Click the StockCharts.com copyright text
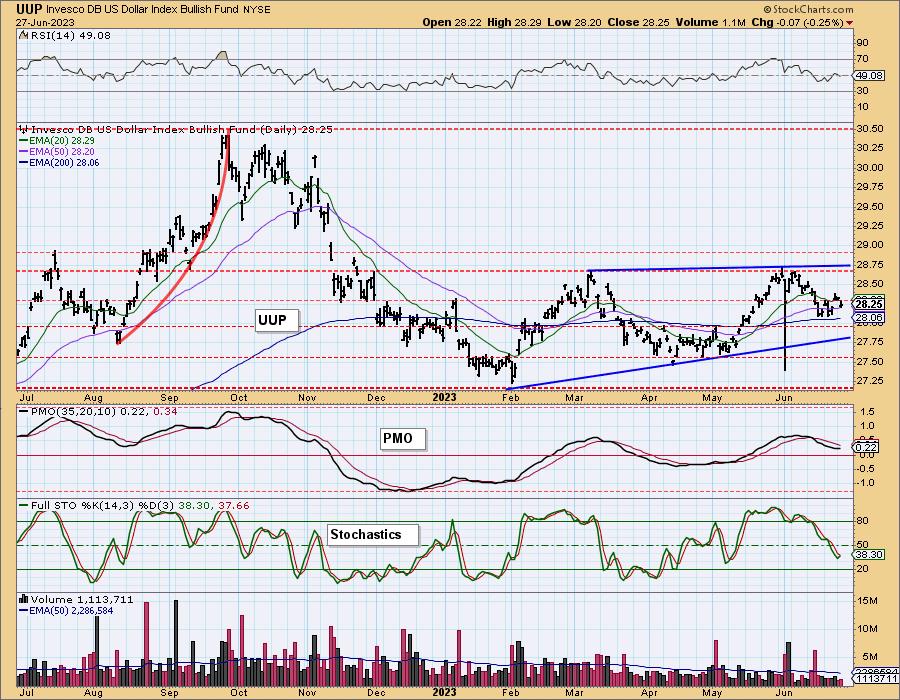Viewport: 900px width, 700px height. [x=808, y=9]
